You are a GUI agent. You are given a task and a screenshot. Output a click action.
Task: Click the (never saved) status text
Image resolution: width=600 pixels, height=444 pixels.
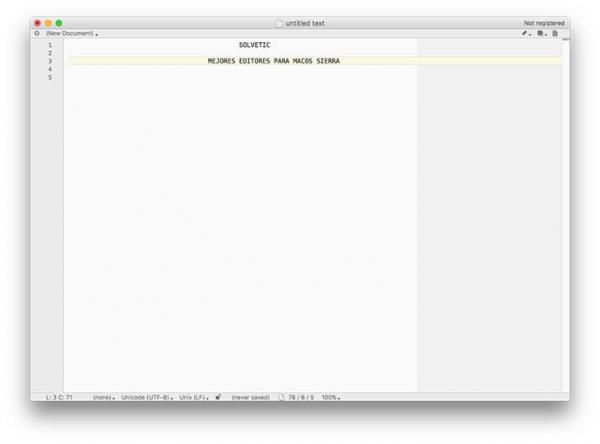(x=251, y=398)
